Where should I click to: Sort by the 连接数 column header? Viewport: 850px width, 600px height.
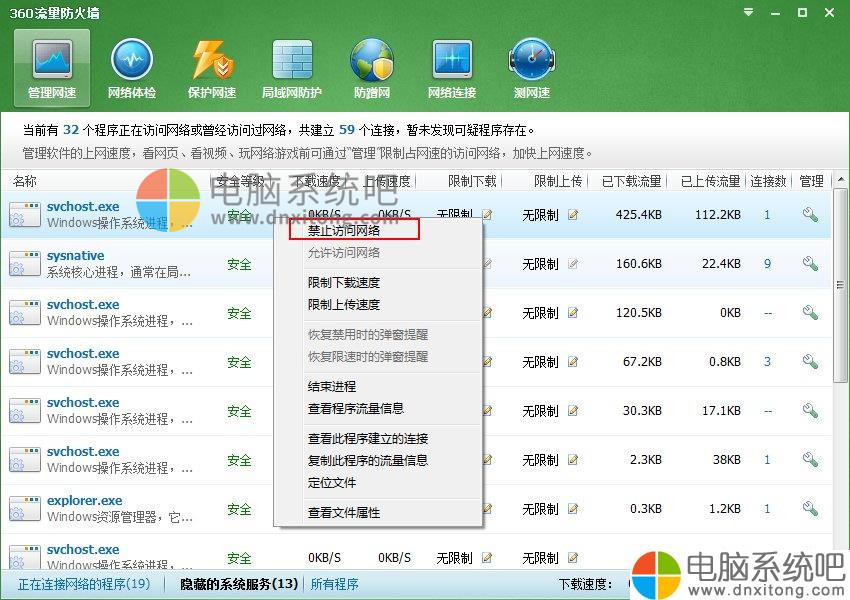coord(768,181)
